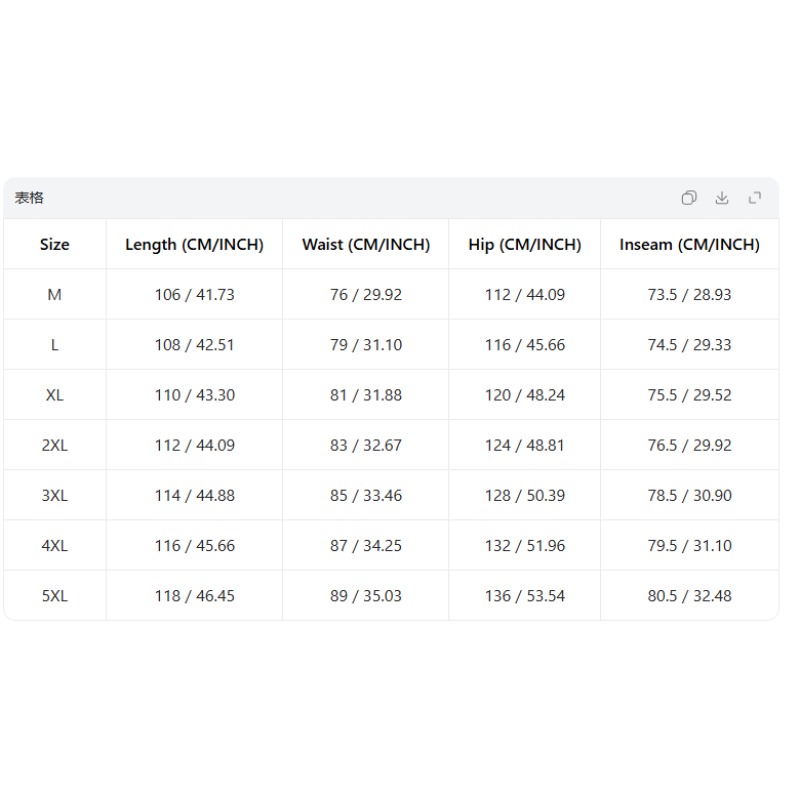This screenshot has height=800, width=800.
Task: Click the 79 / 31.10 waist cell
Action: [x=366, y=345]
